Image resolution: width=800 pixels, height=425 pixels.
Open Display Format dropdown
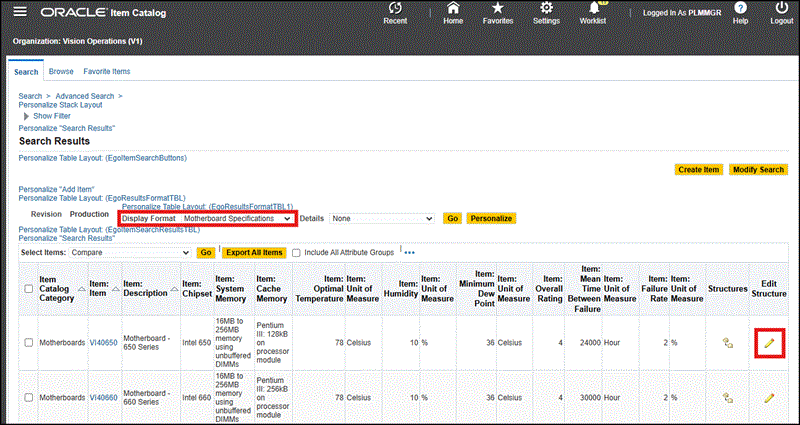238,218
